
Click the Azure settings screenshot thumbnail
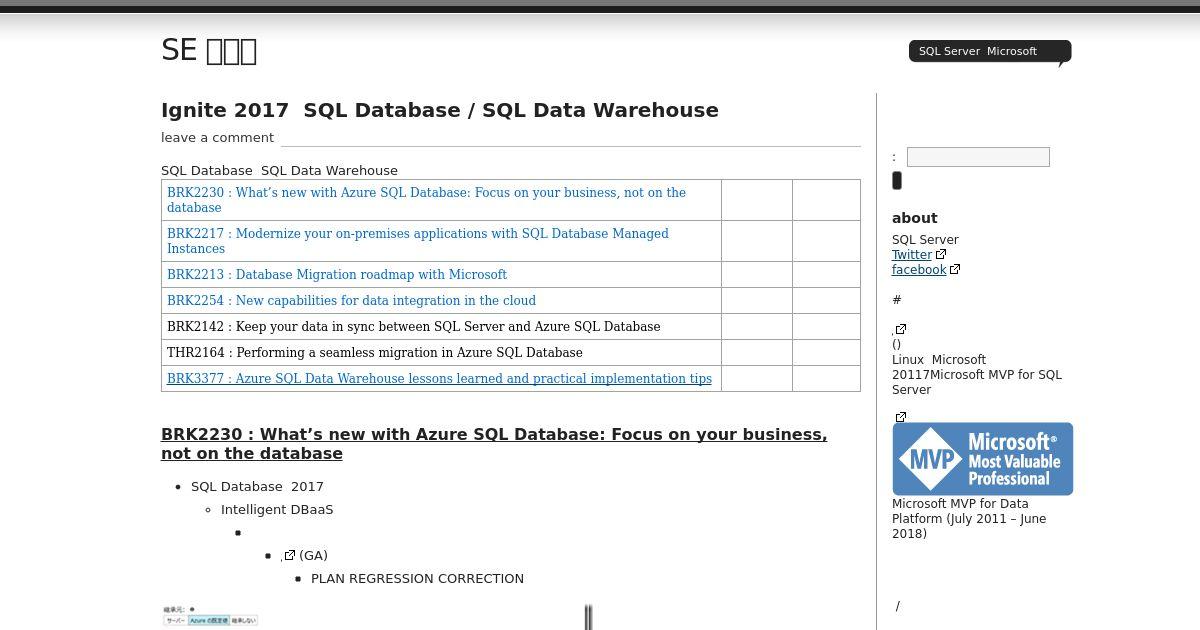210,616
